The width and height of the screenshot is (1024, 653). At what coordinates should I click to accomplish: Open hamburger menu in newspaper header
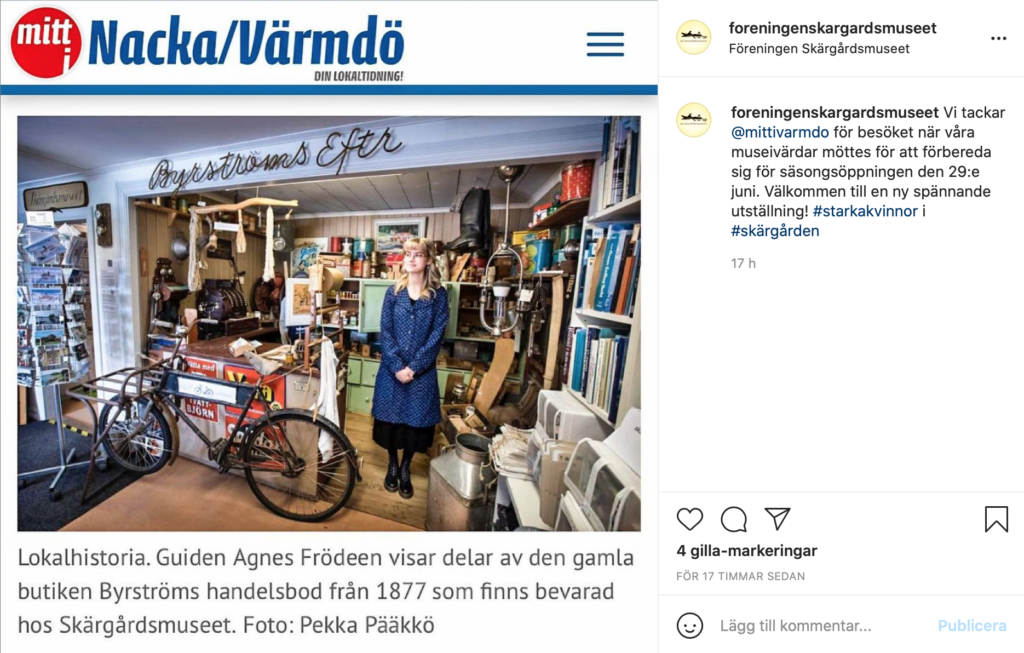tap(605, 44)
